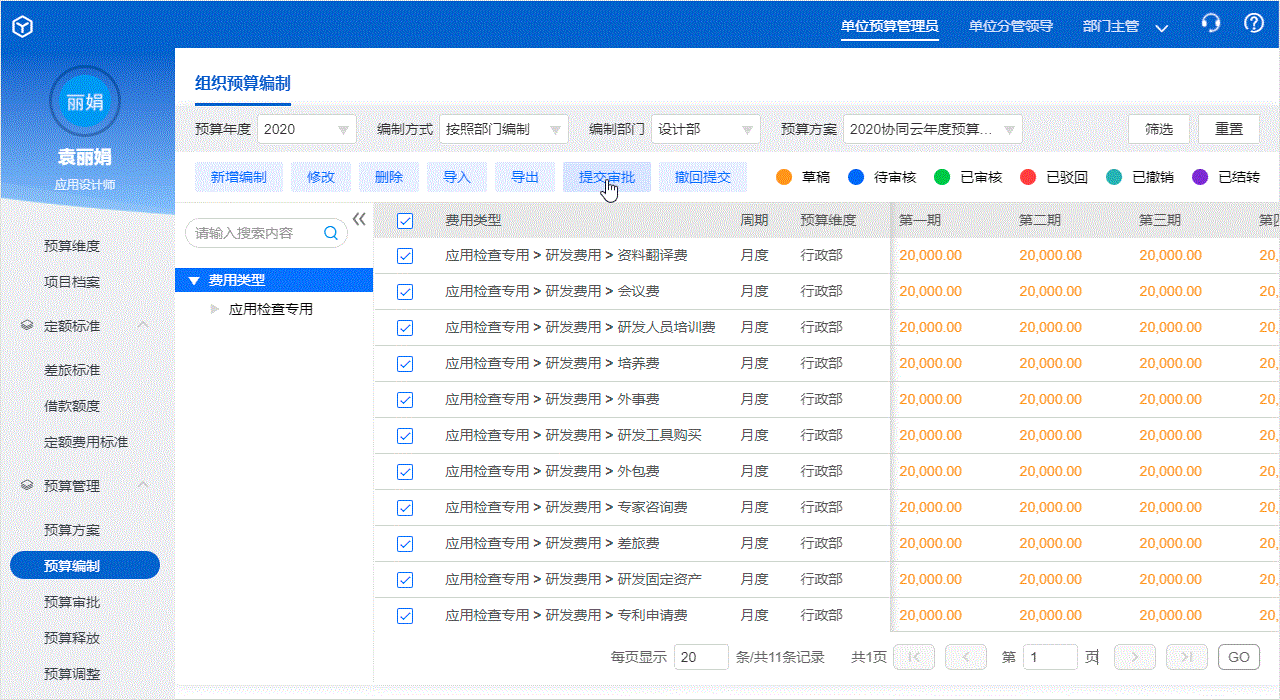Screen dimensions: 1280x700
Task: Go to first page icon
Action: pos(914,657)
